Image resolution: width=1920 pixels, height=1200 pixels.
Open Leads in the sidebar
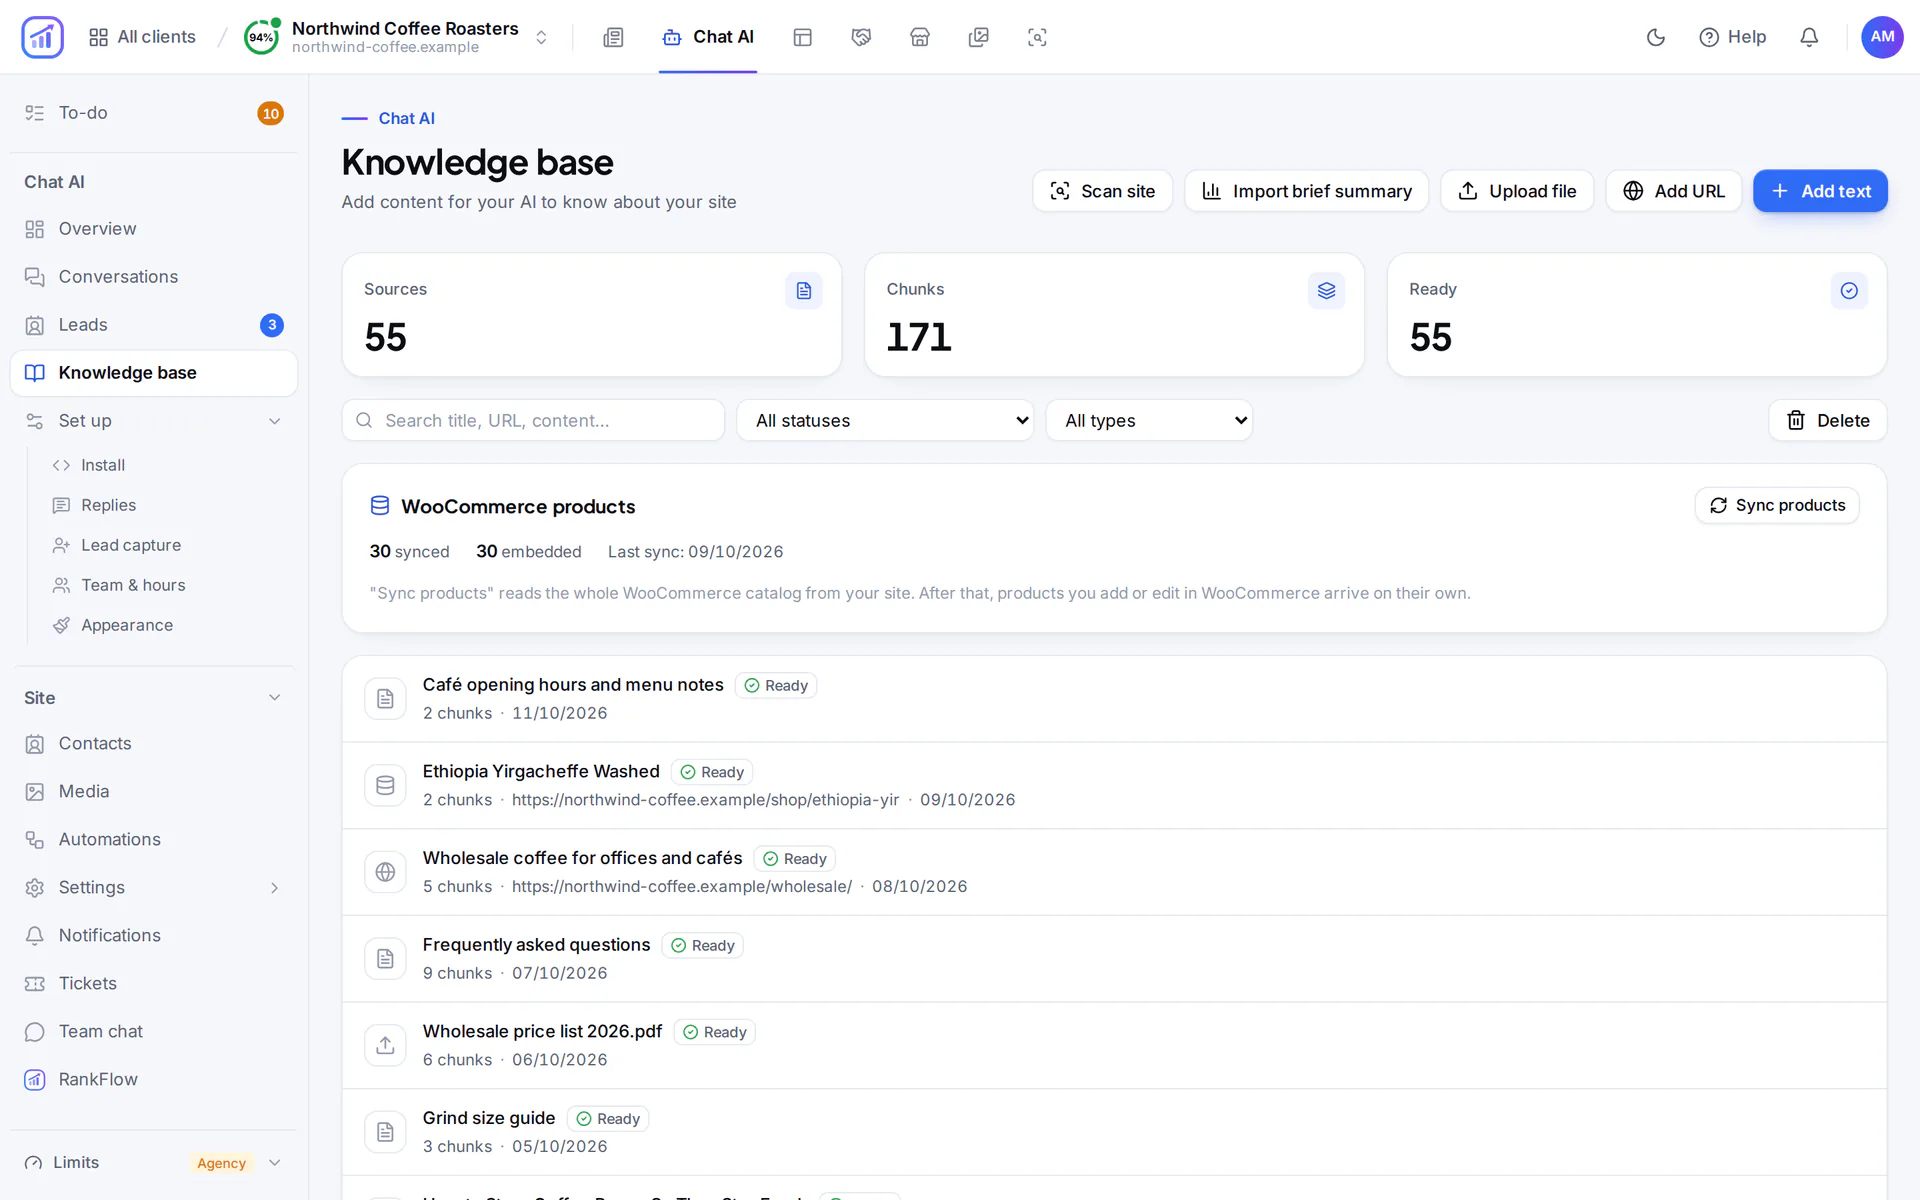153,325
